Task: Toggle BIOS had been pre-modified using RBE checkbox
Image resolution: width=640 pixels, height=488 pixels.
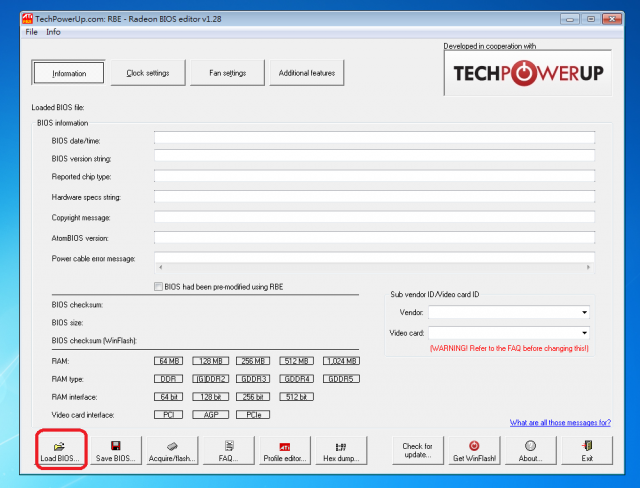Action: pyautogui.click(x=158, y=286)
